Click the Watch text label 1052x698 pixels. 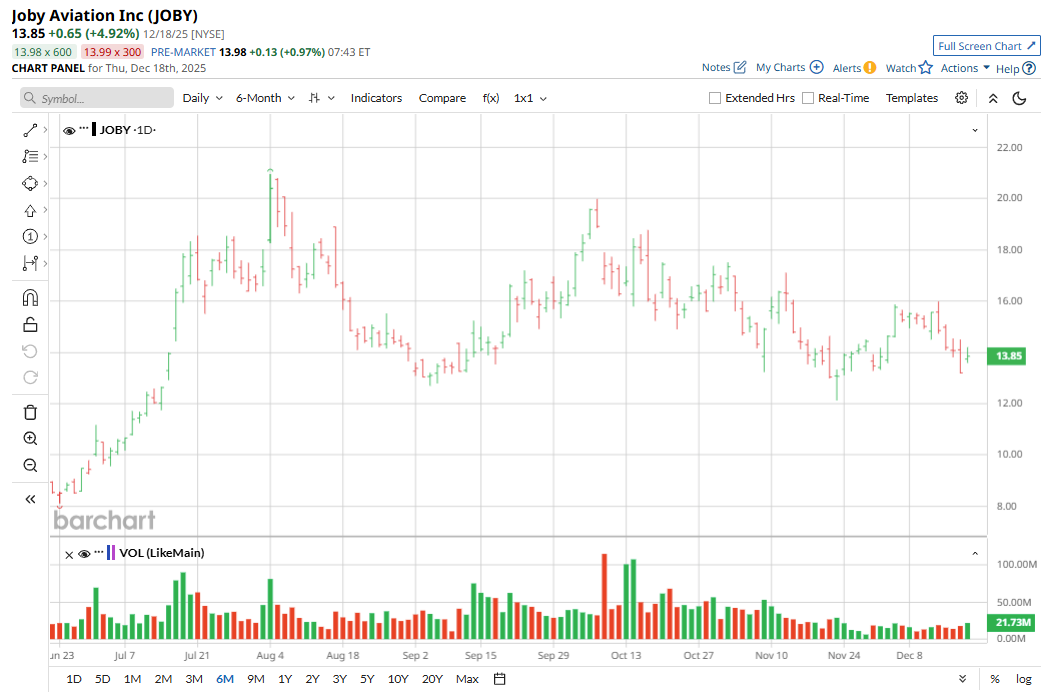pos(900,68)
